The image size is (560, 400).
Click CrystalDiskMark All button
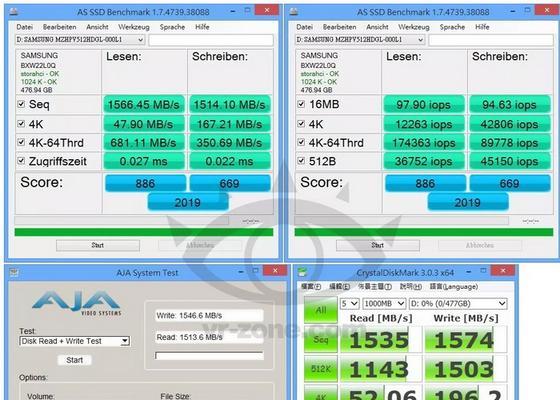pyautogui.click(x=320, y=310)
